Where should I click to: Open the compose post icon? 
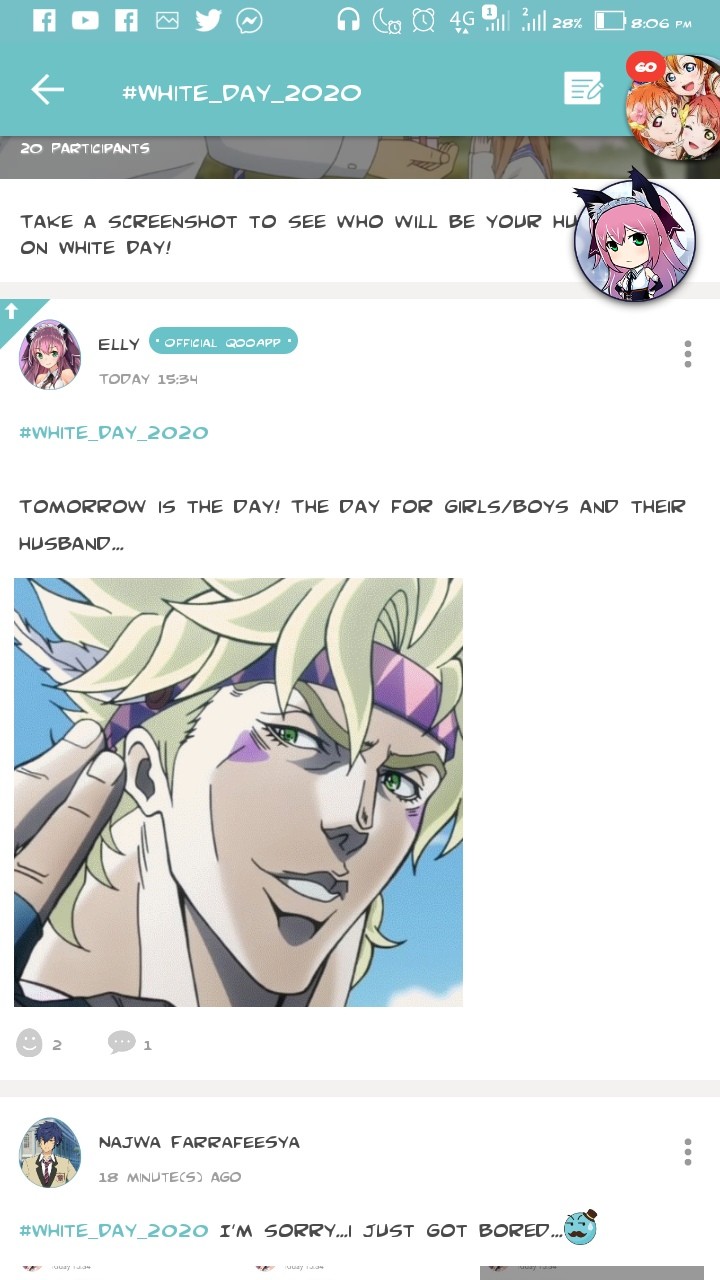[x=583, y=89]
